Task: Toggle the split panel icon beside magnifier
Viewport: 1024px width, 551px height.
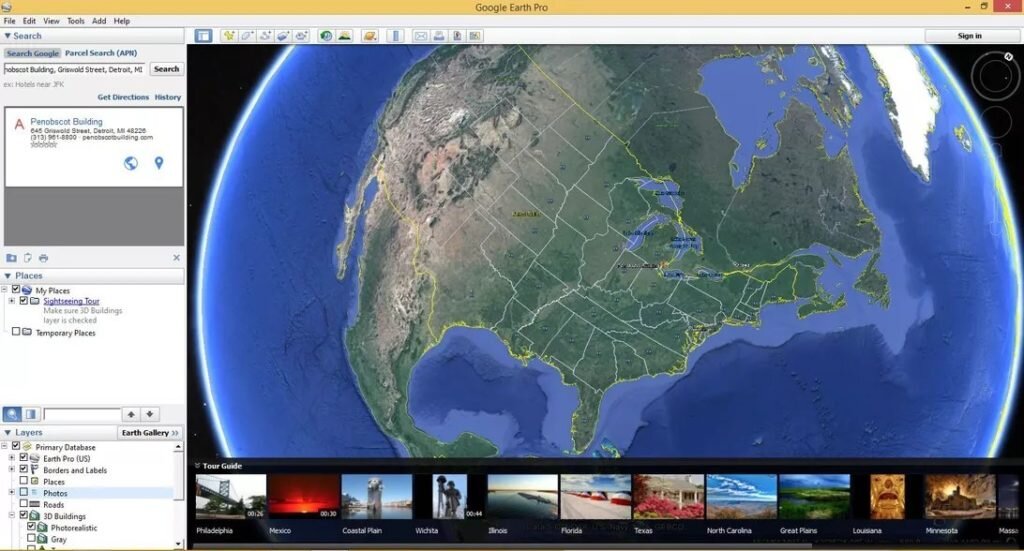Action: point(31,414)
